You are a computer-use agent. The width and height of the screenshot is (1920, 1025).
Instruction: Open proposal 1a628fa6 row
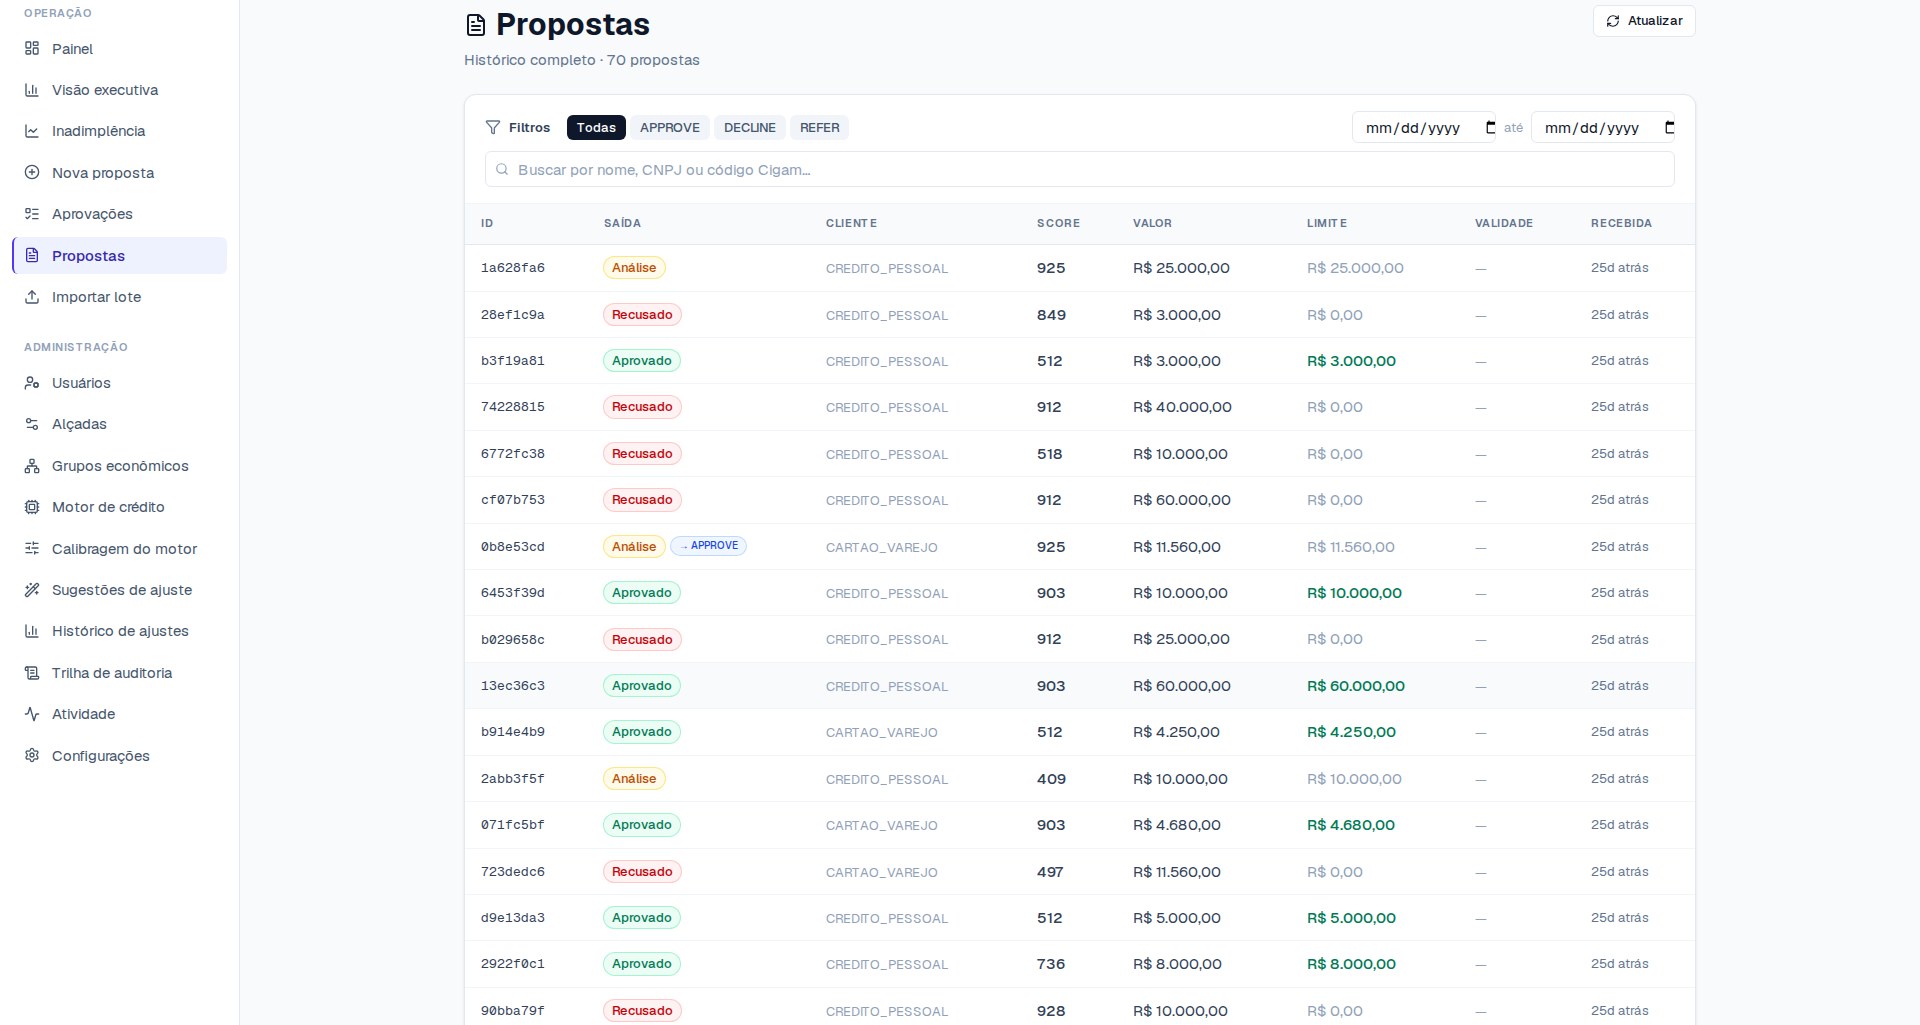click(1079, 268)
